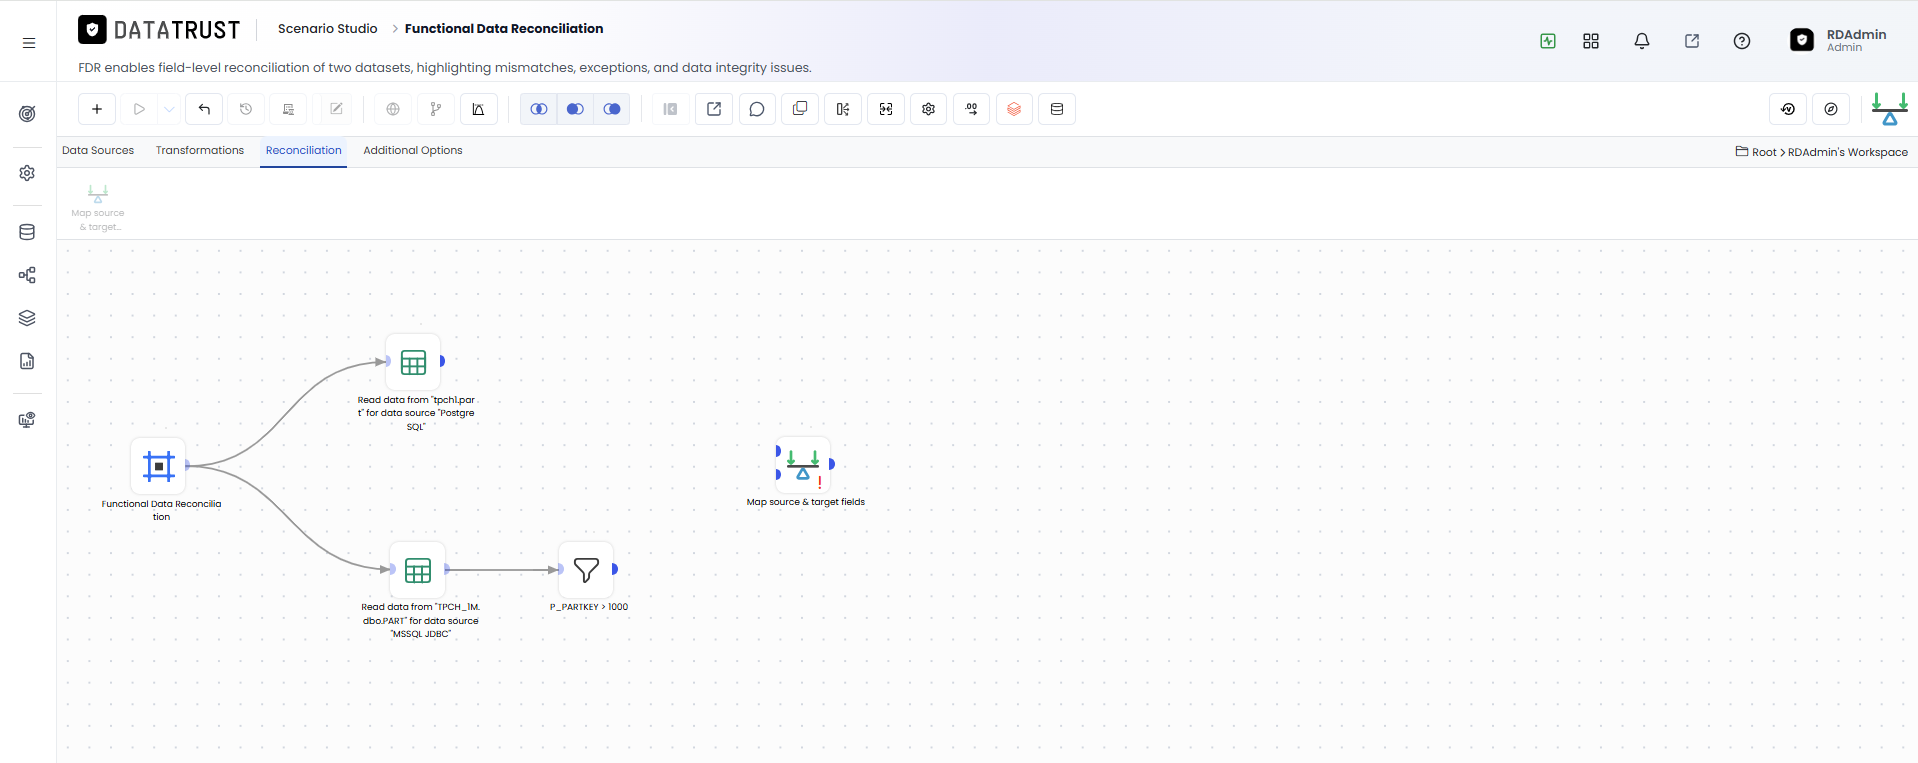Open the notifications bell

(x=1642, y=41)
